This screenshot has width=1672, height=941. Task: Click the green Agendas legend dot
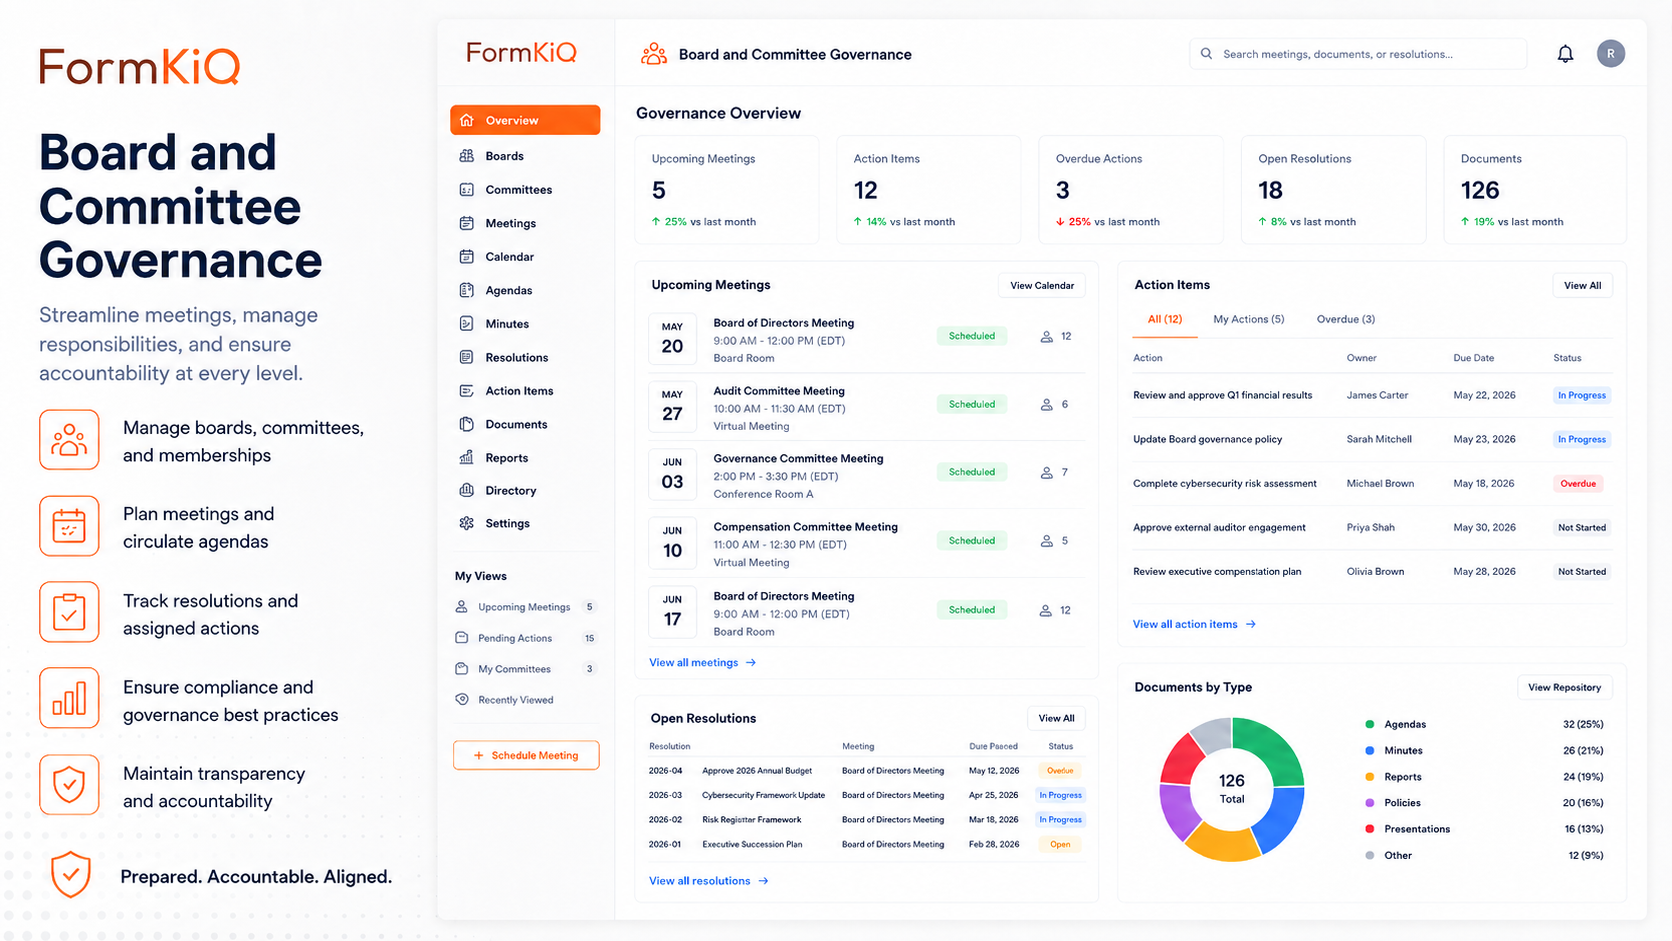click(x=1369, y=724)
